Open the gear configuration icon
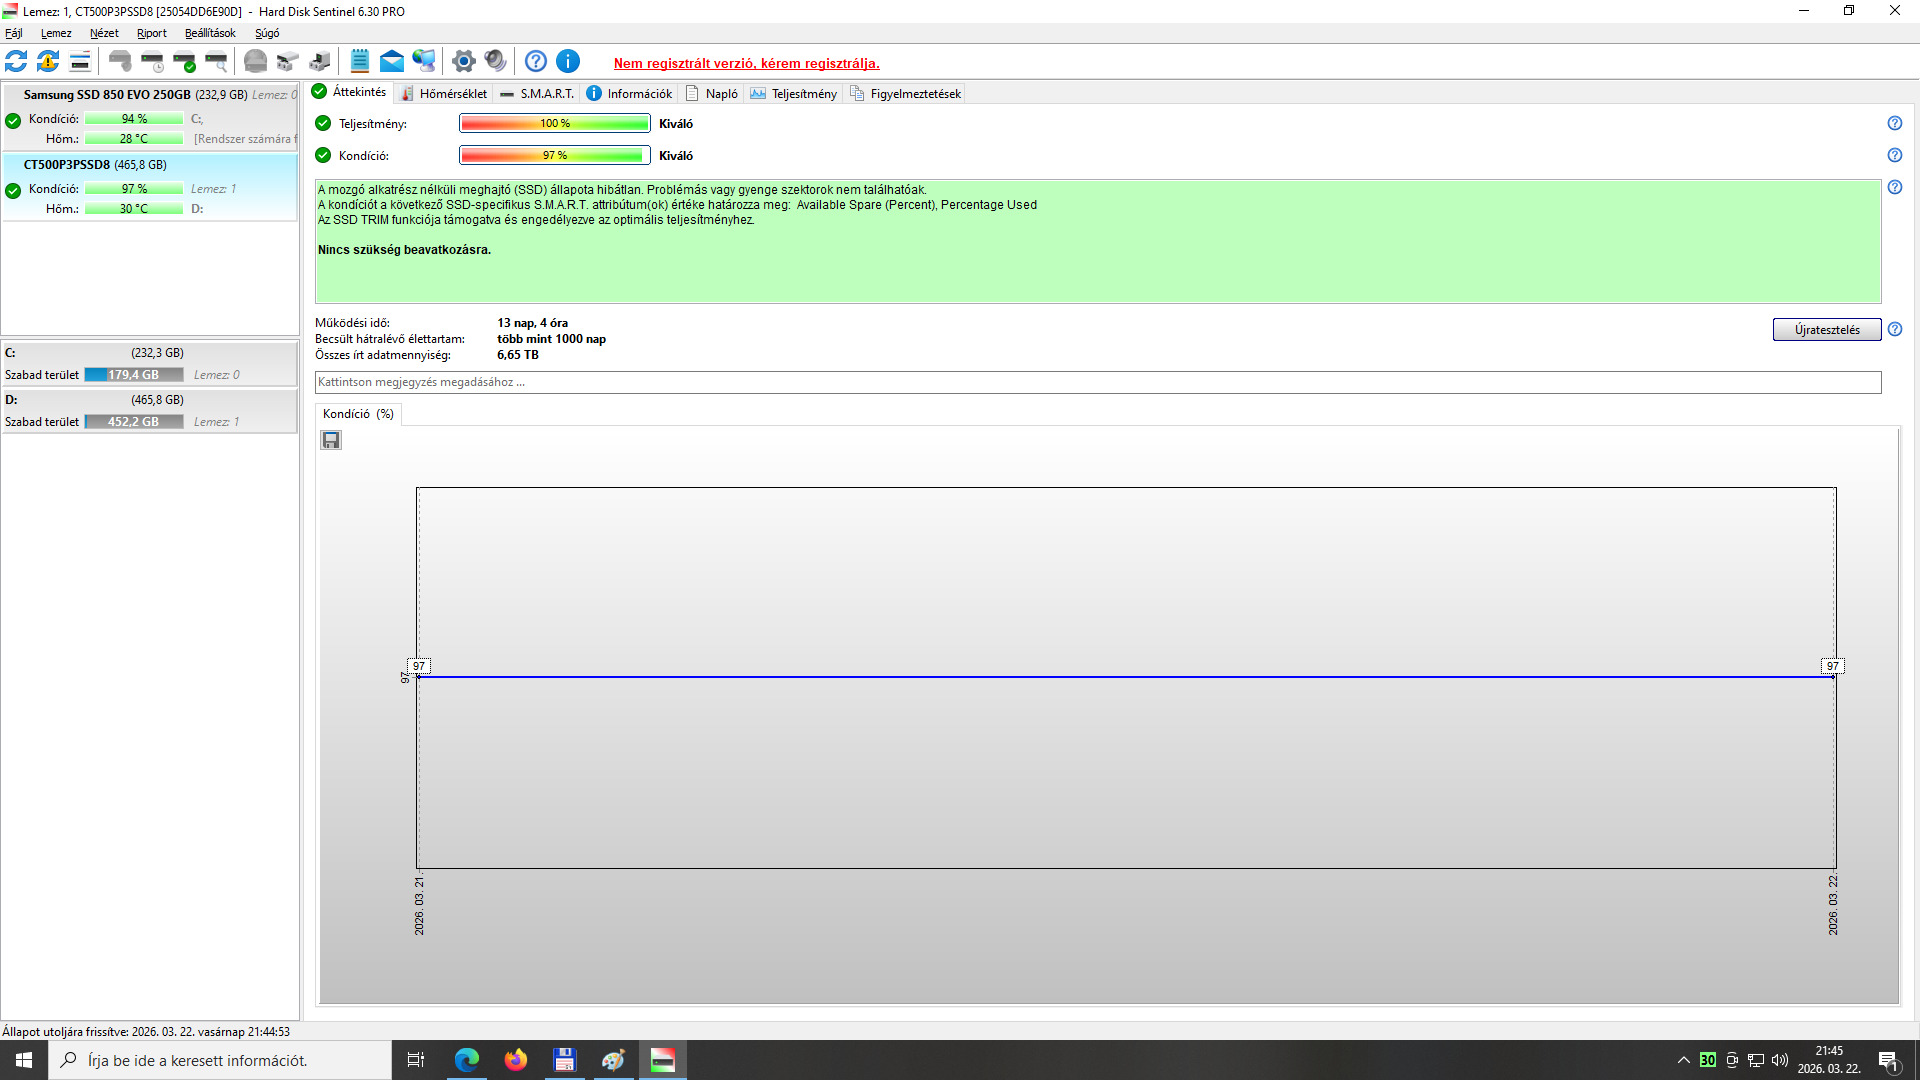The image size is (1920, 1080). coord(463,62)
